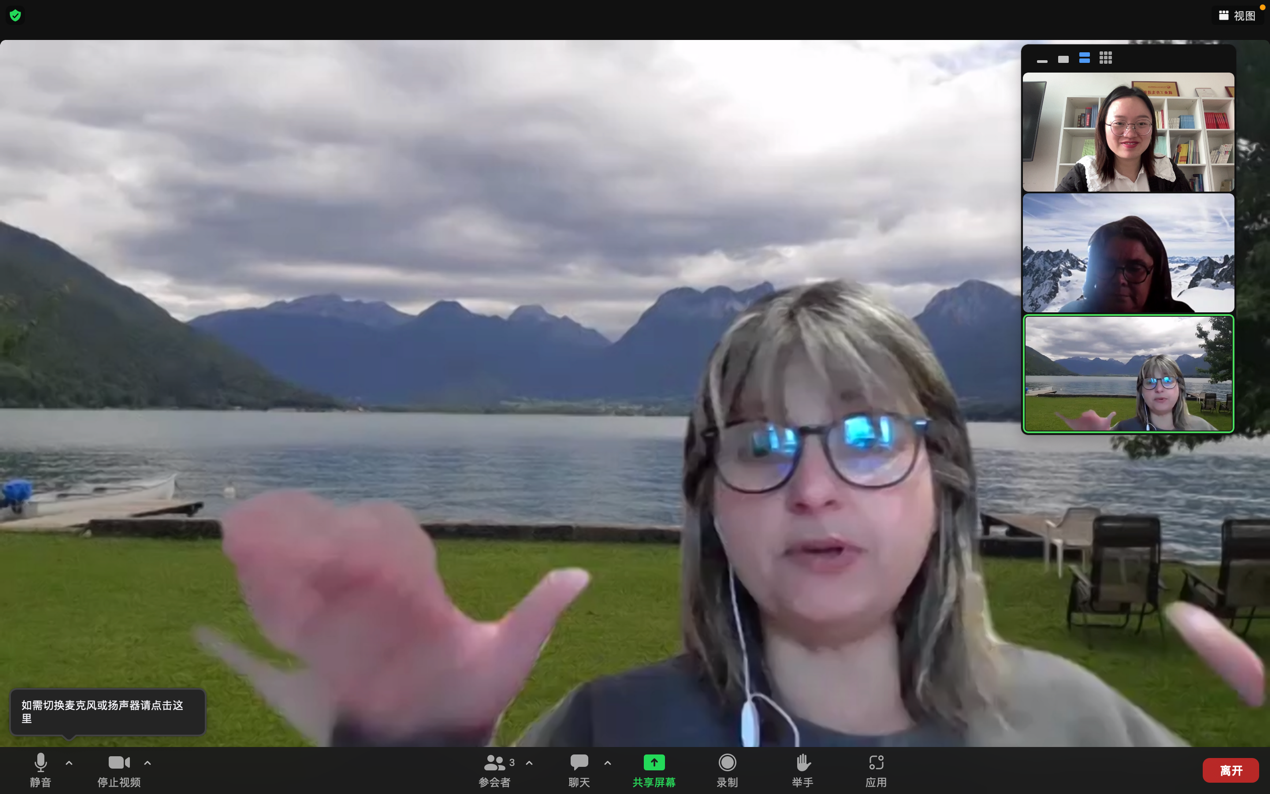1270x794 pixels.
Task: Switch to the grid layout icon
Action: point(1105,59)
